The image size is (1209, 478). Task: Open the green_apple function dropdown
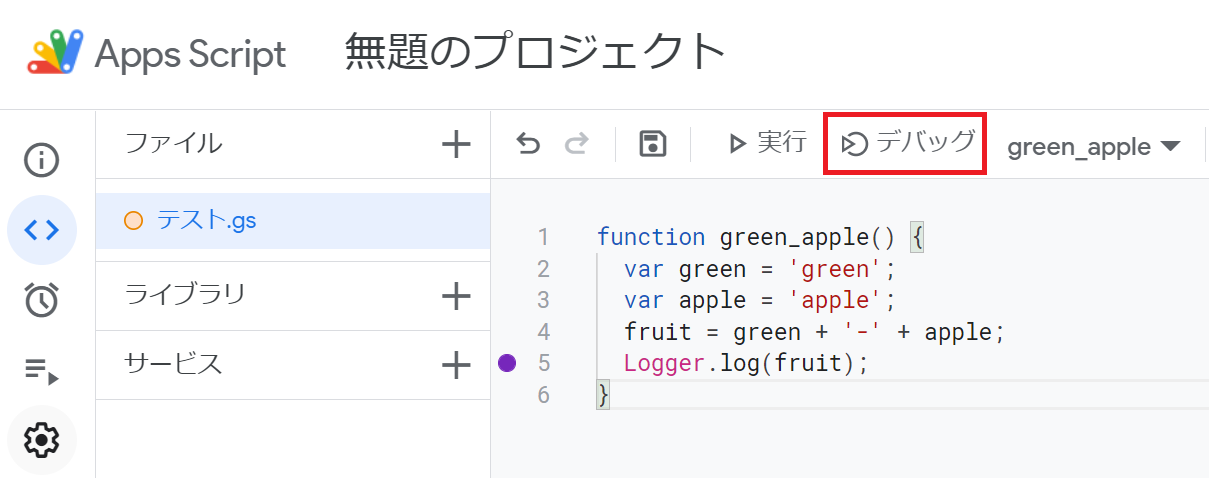[1094, 147]
